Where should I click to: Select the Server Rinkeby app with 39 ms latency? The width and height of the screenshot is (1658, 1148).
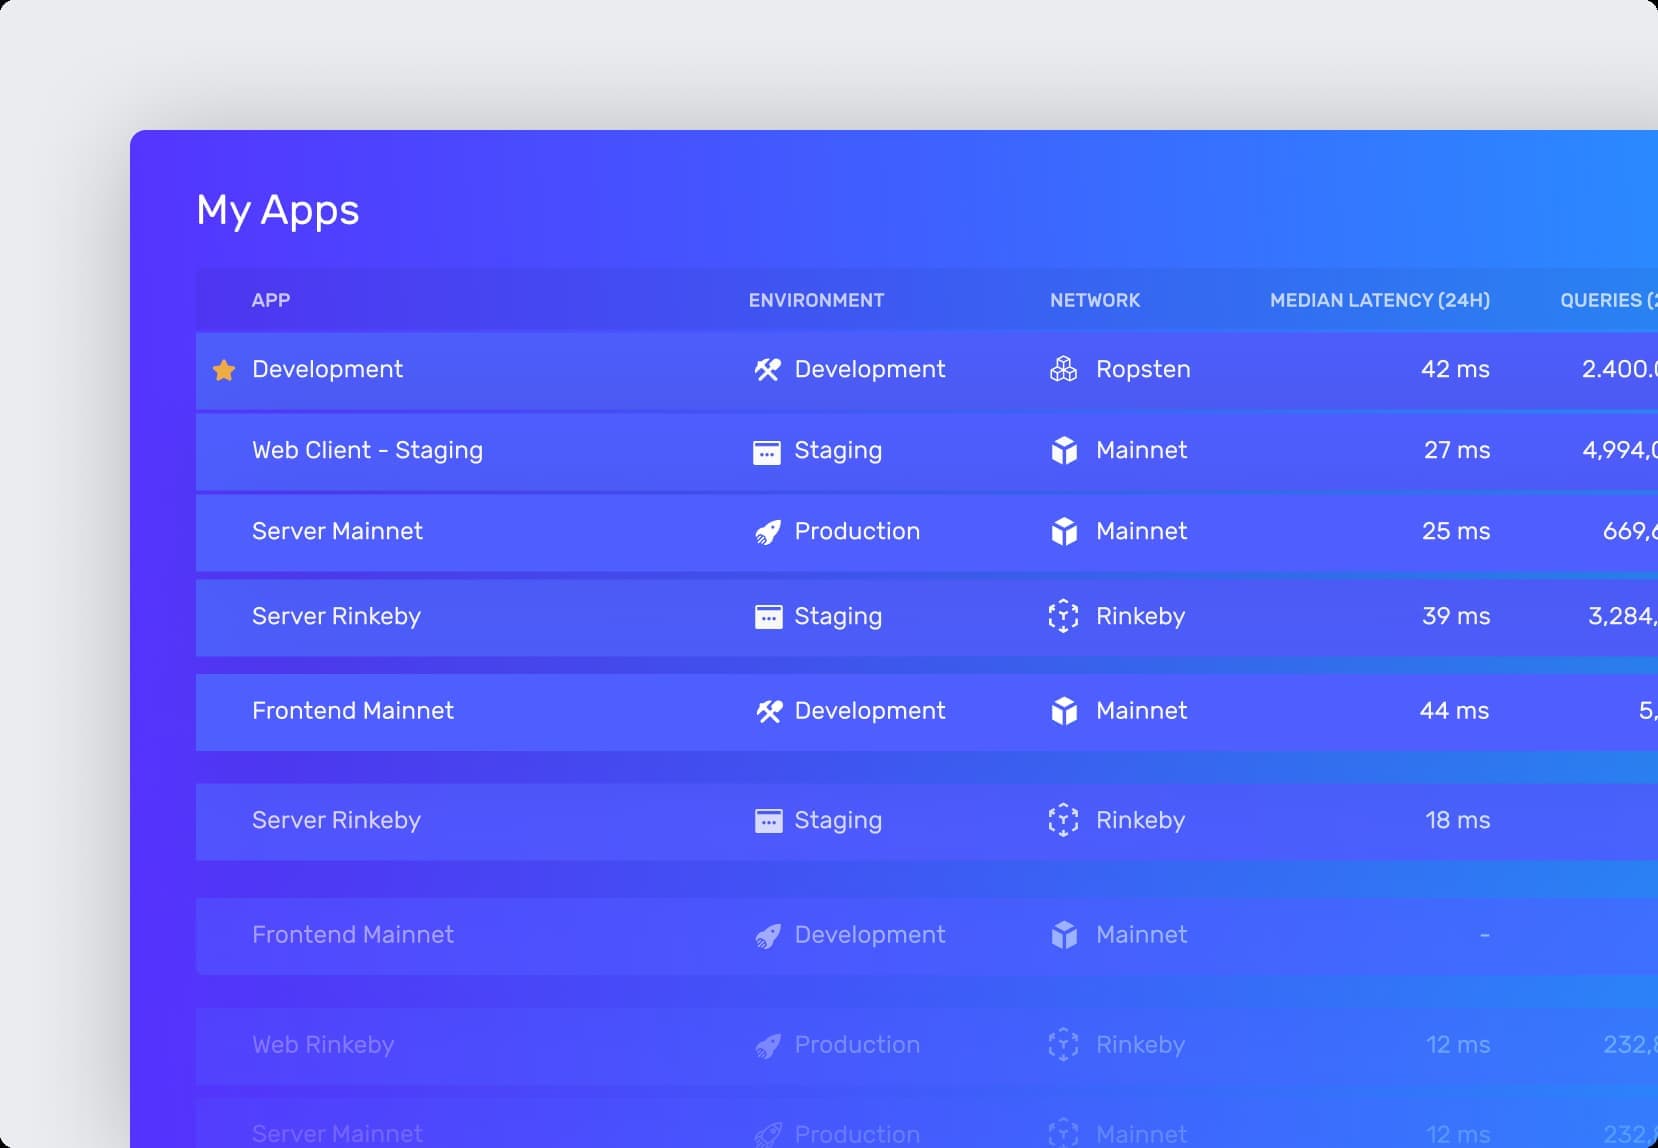click(336, 616)
